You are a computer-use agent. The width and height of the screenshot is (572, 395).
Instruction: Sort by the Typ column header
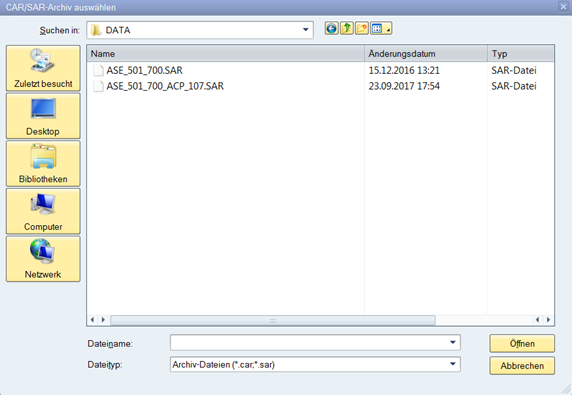pos(521,54)
